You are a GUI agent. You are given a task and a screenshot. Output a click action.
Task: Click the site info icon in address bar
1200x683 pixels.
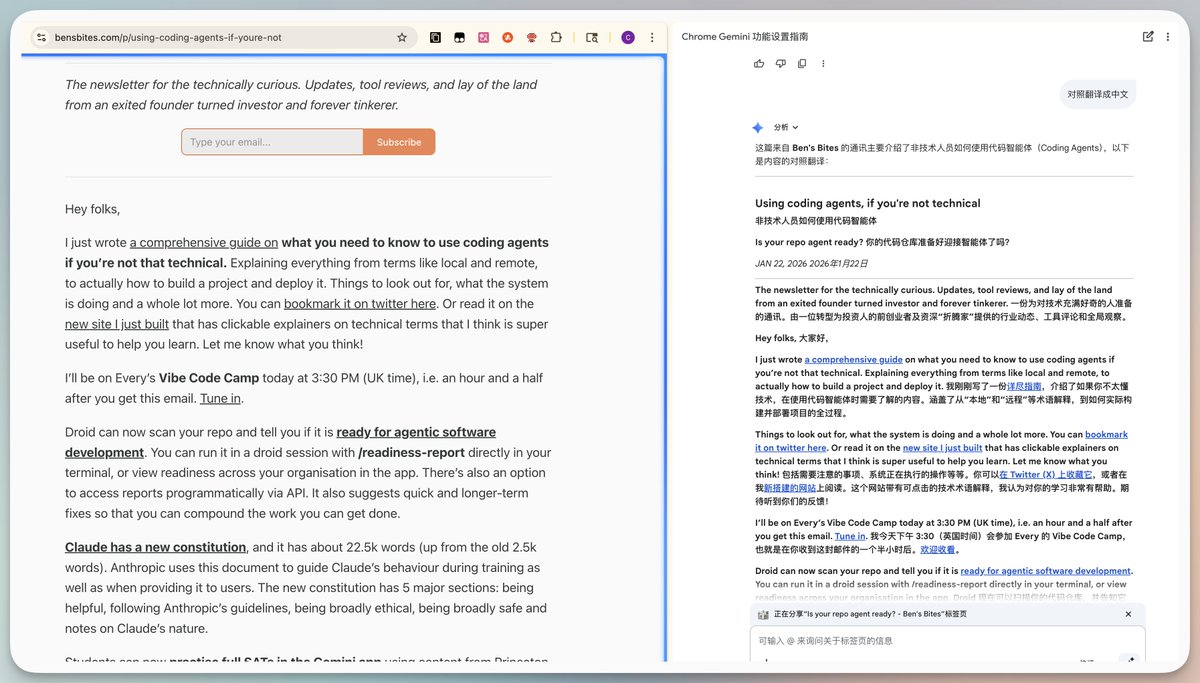(41, 38)
